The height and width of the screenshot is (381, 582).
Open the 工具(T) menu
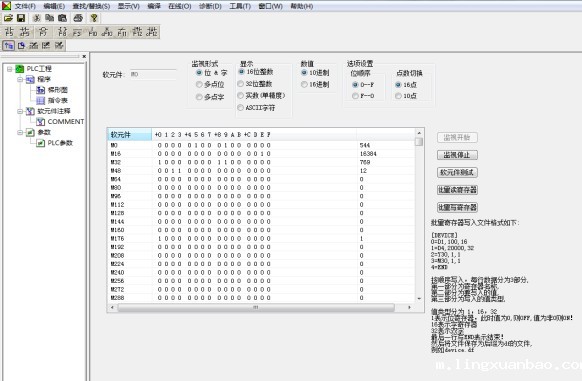tap(240, 6)
